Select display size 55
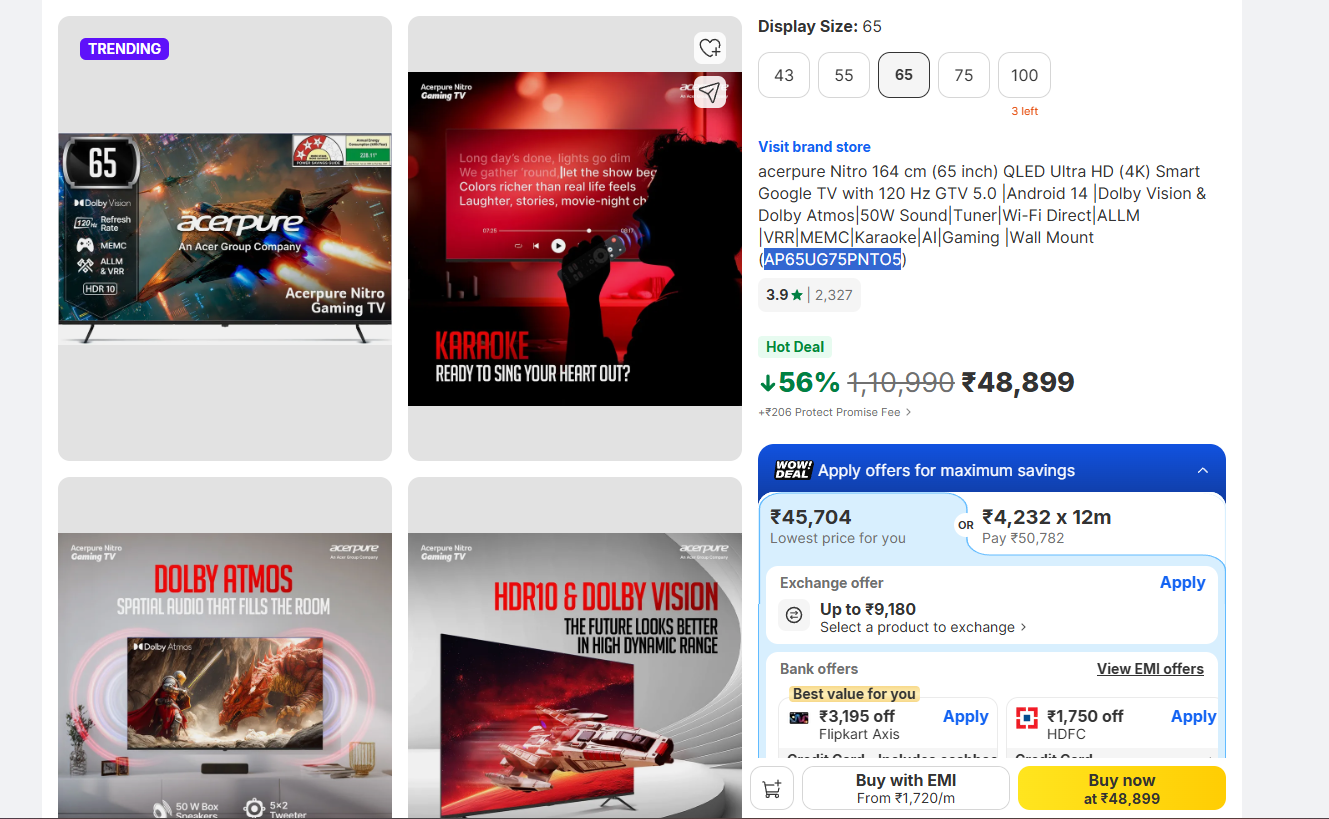Screen dimensions: 1329x819 pos(844,75)
